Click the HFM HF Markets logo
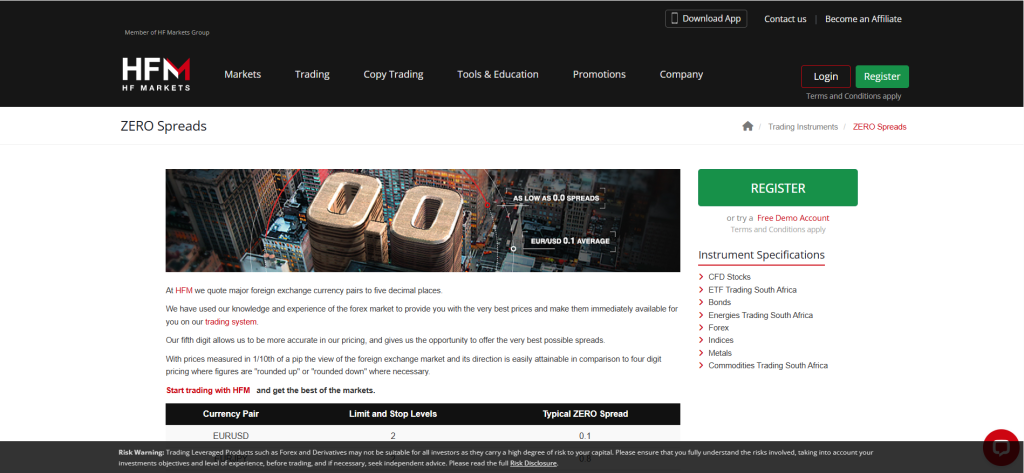Image resolution: width=1024 pixels, height=473 pixels. click(x=155, y=75)
